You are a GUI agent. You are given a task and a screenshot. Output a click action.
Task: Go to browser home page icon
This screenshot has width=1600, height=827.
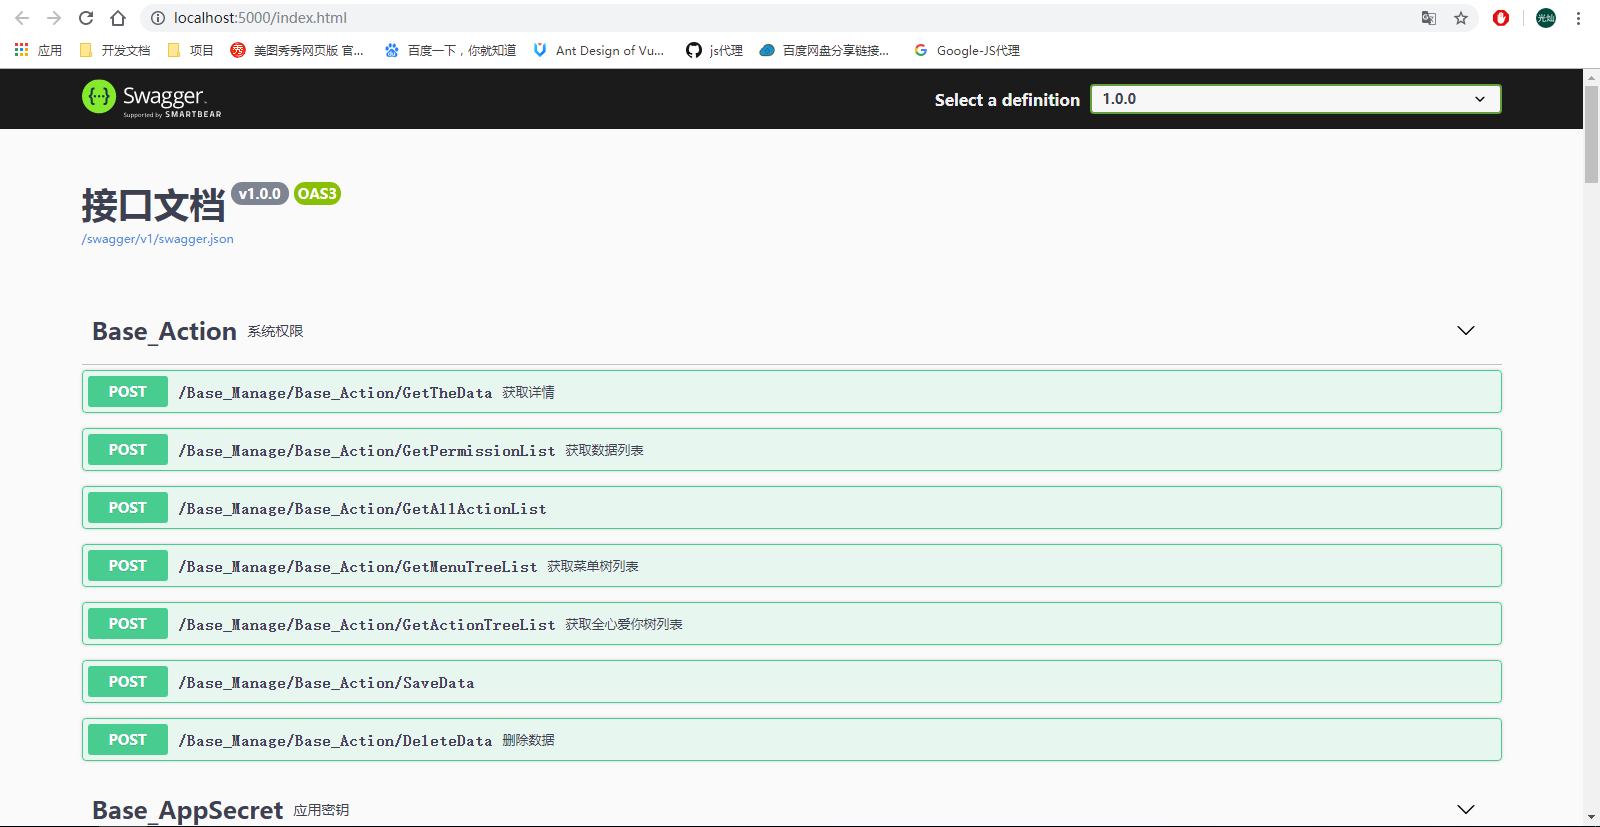coord(118,18)
